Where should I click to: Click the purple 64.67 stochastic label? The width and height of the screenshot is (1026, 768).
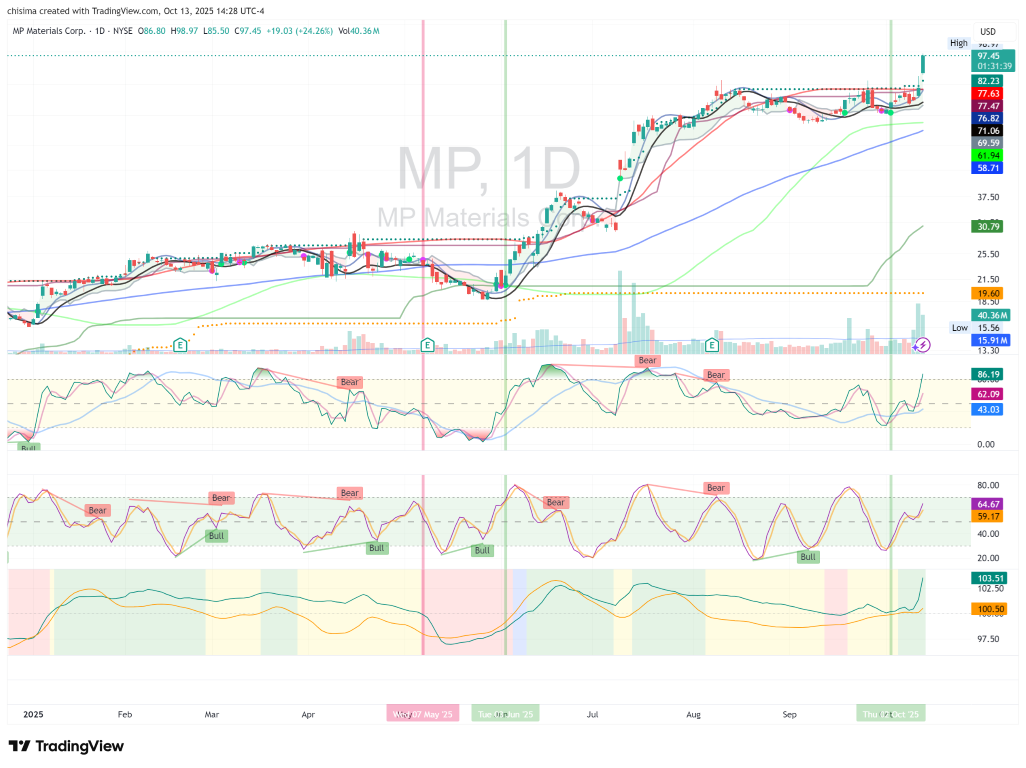988,504
